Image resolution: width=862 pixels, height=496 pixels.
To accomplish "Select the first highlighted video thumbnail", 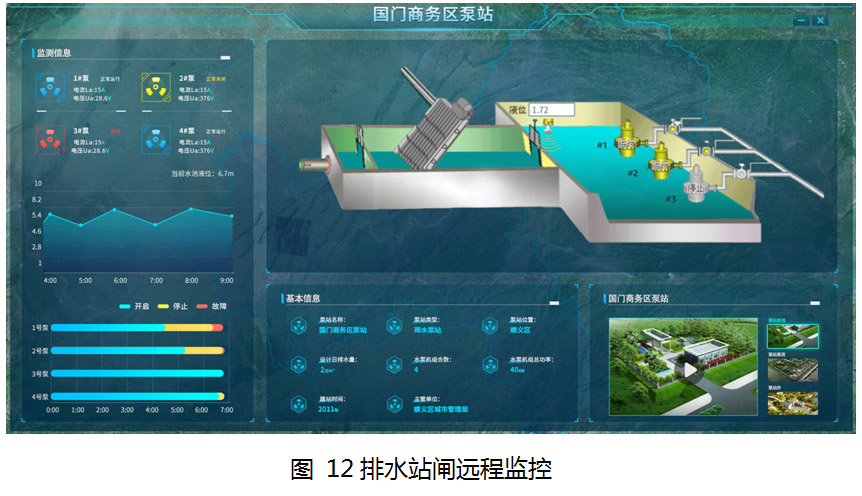I will point(792,335).
